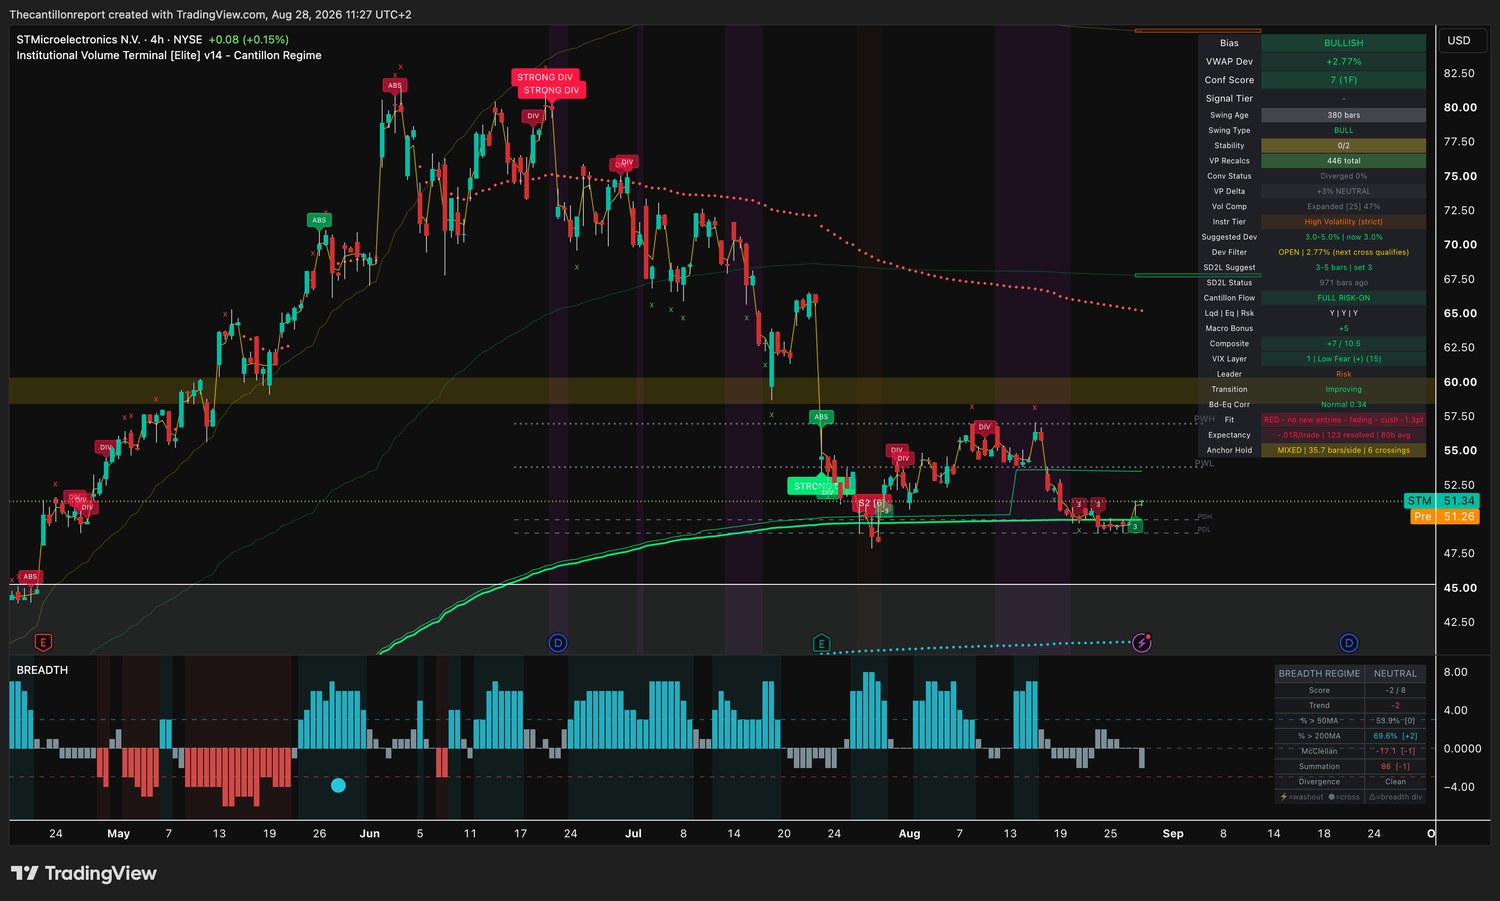Screen dimensions: 1500x901
Task: Open the purple lightning event marker
Action: click(x=1142, y=642)
